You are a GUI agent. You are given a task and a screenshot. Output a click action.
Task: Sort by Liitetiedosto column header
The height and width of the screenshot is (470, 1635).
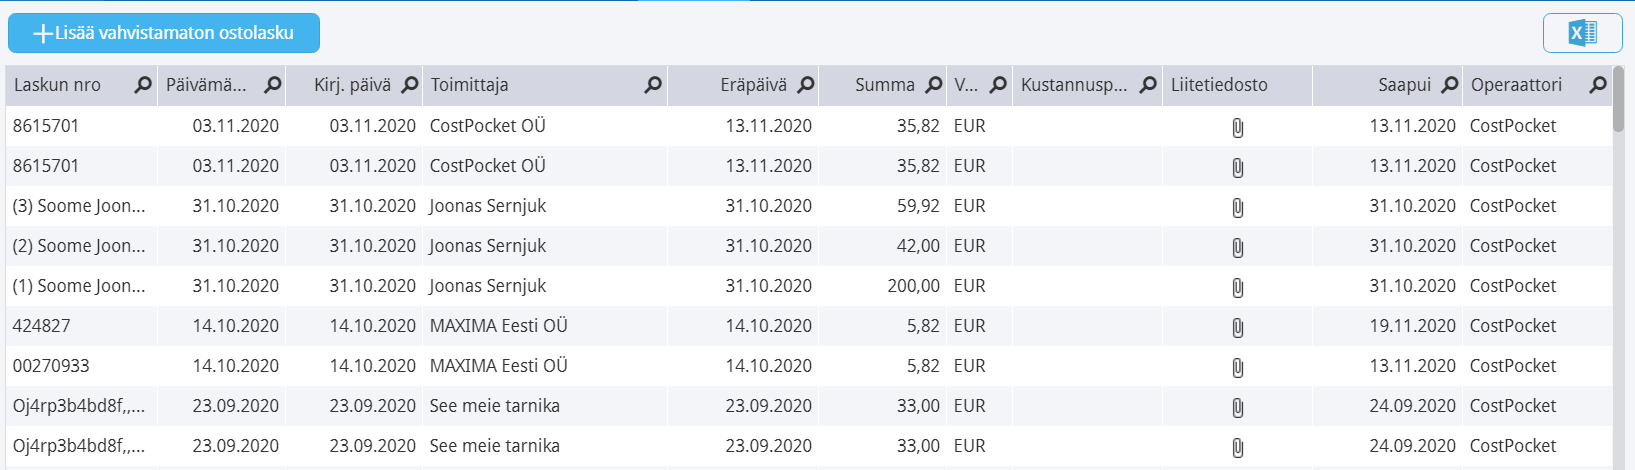click(x=1219, y=85)
